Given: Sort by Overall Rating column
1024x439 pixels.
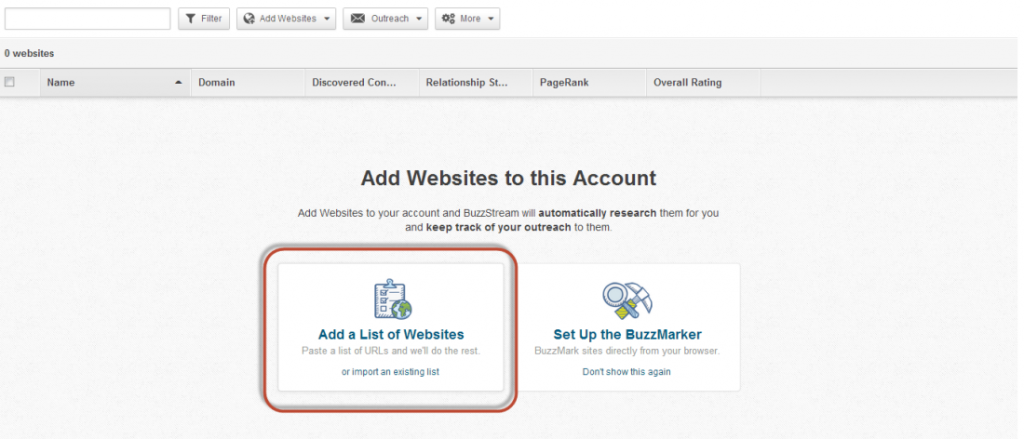Looking at the screenshot, I should 703,82.
